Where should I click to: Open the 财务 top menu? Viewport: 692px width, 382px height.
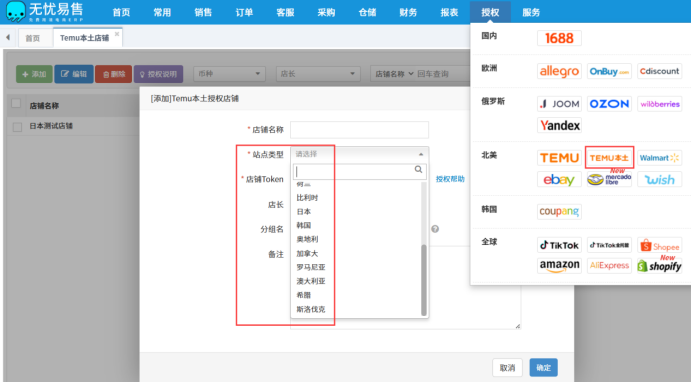[408, 12]
